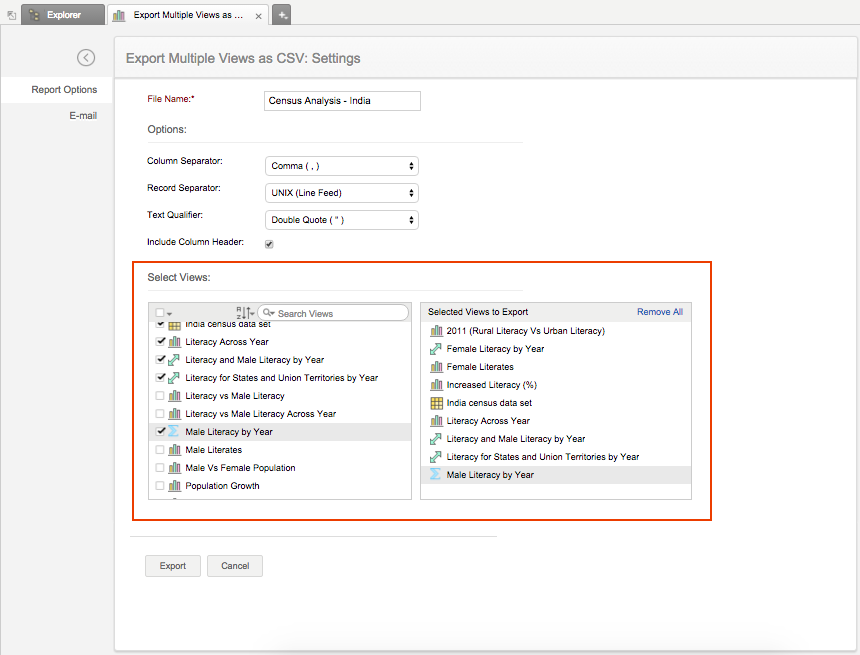
Task: Close the Export Multiple Views tab
Action: (x=259, y=16)
